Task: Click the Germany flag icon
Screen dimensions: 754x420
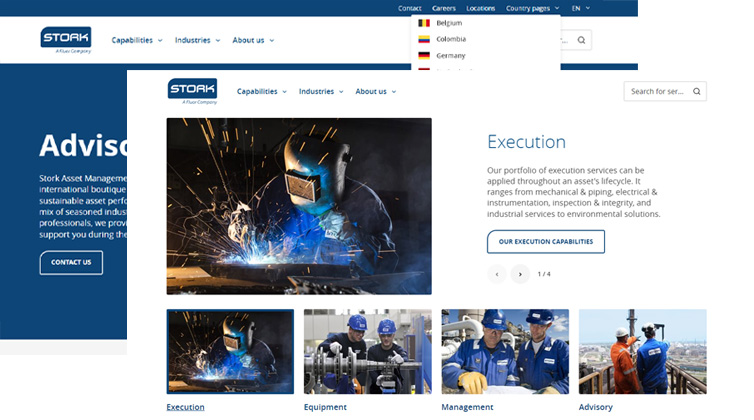Action: (424, 56)
